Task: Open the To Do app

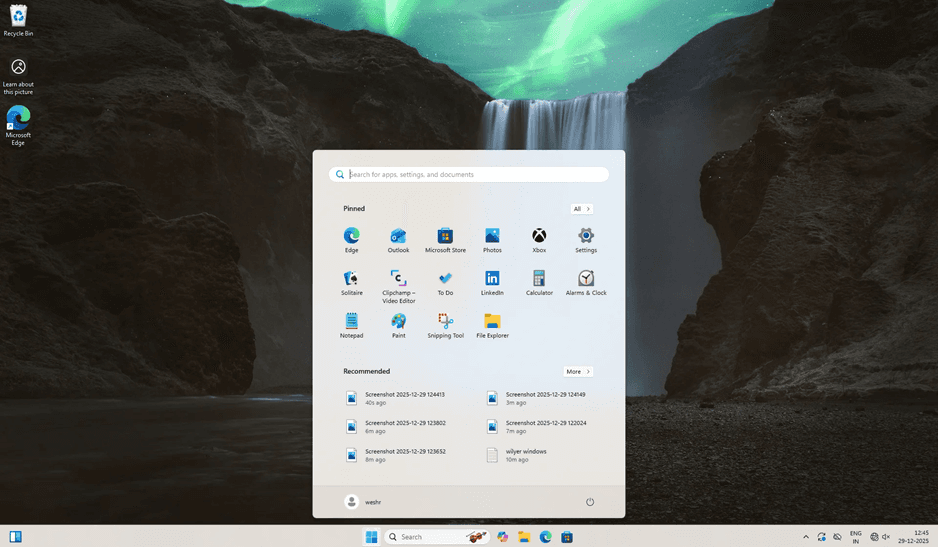Action: tap(445, 282)
